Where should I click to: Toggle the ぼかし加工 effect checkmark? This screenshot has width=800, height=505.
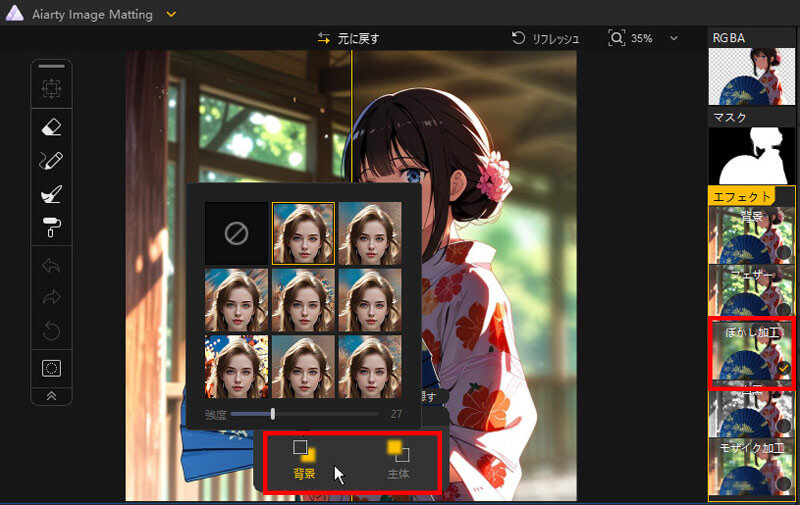tap(784, 367)
